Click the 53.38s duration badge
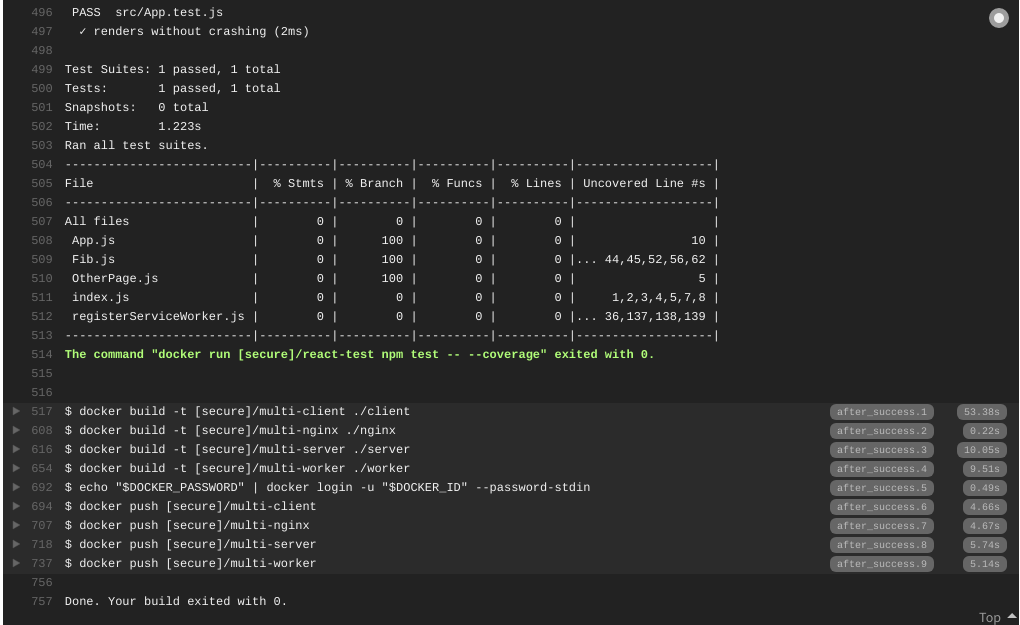 tap(982, 412)
